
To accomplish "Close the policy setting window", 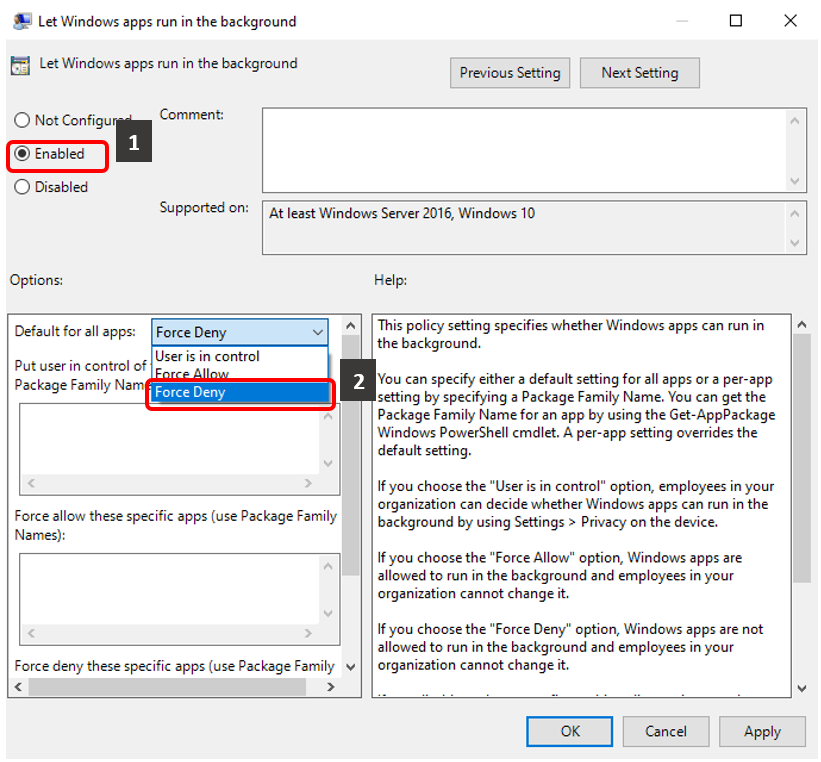I will point(790,21).
